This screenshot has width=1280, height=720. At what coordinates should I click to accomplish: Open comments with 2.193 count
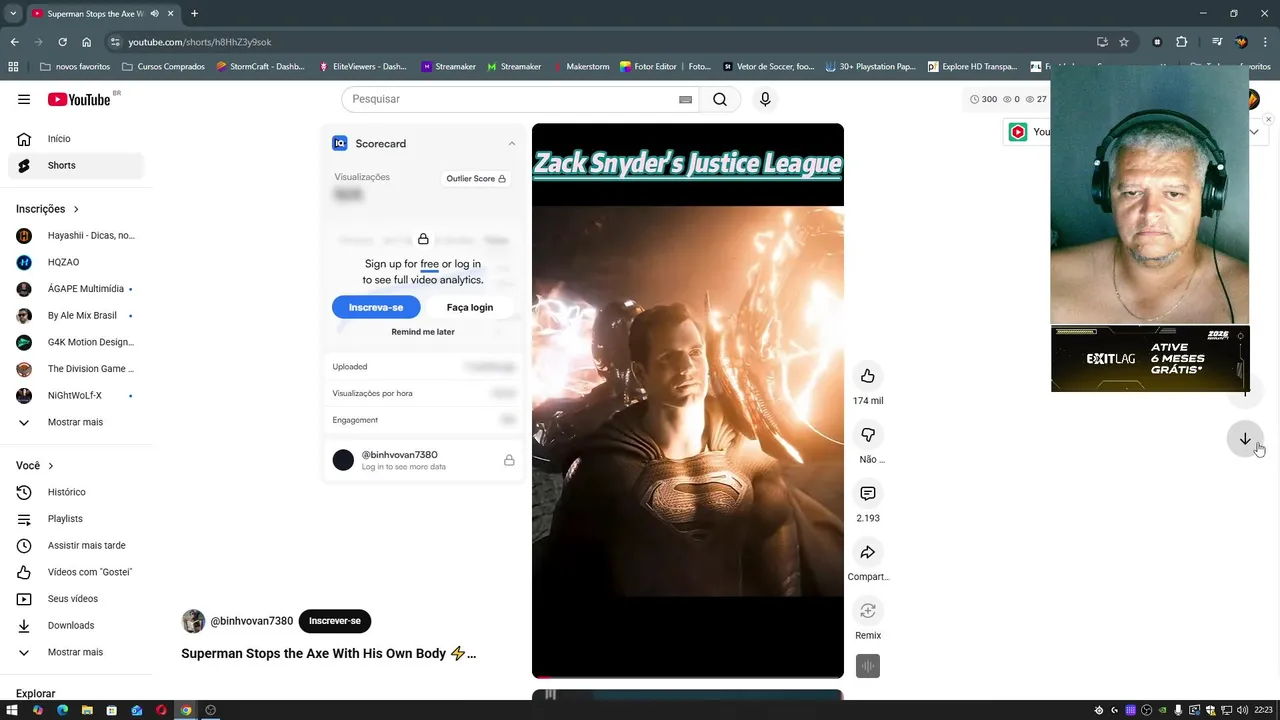tap(868, 494)
